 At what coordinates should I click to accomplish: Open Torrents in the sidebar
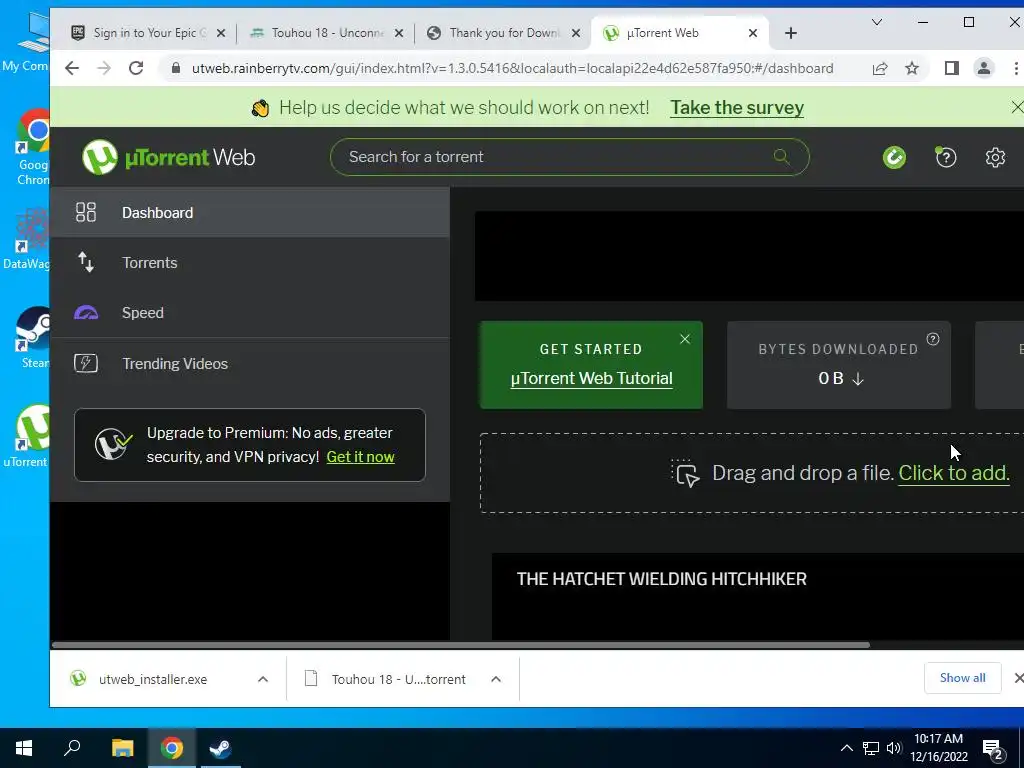(249, 263)
